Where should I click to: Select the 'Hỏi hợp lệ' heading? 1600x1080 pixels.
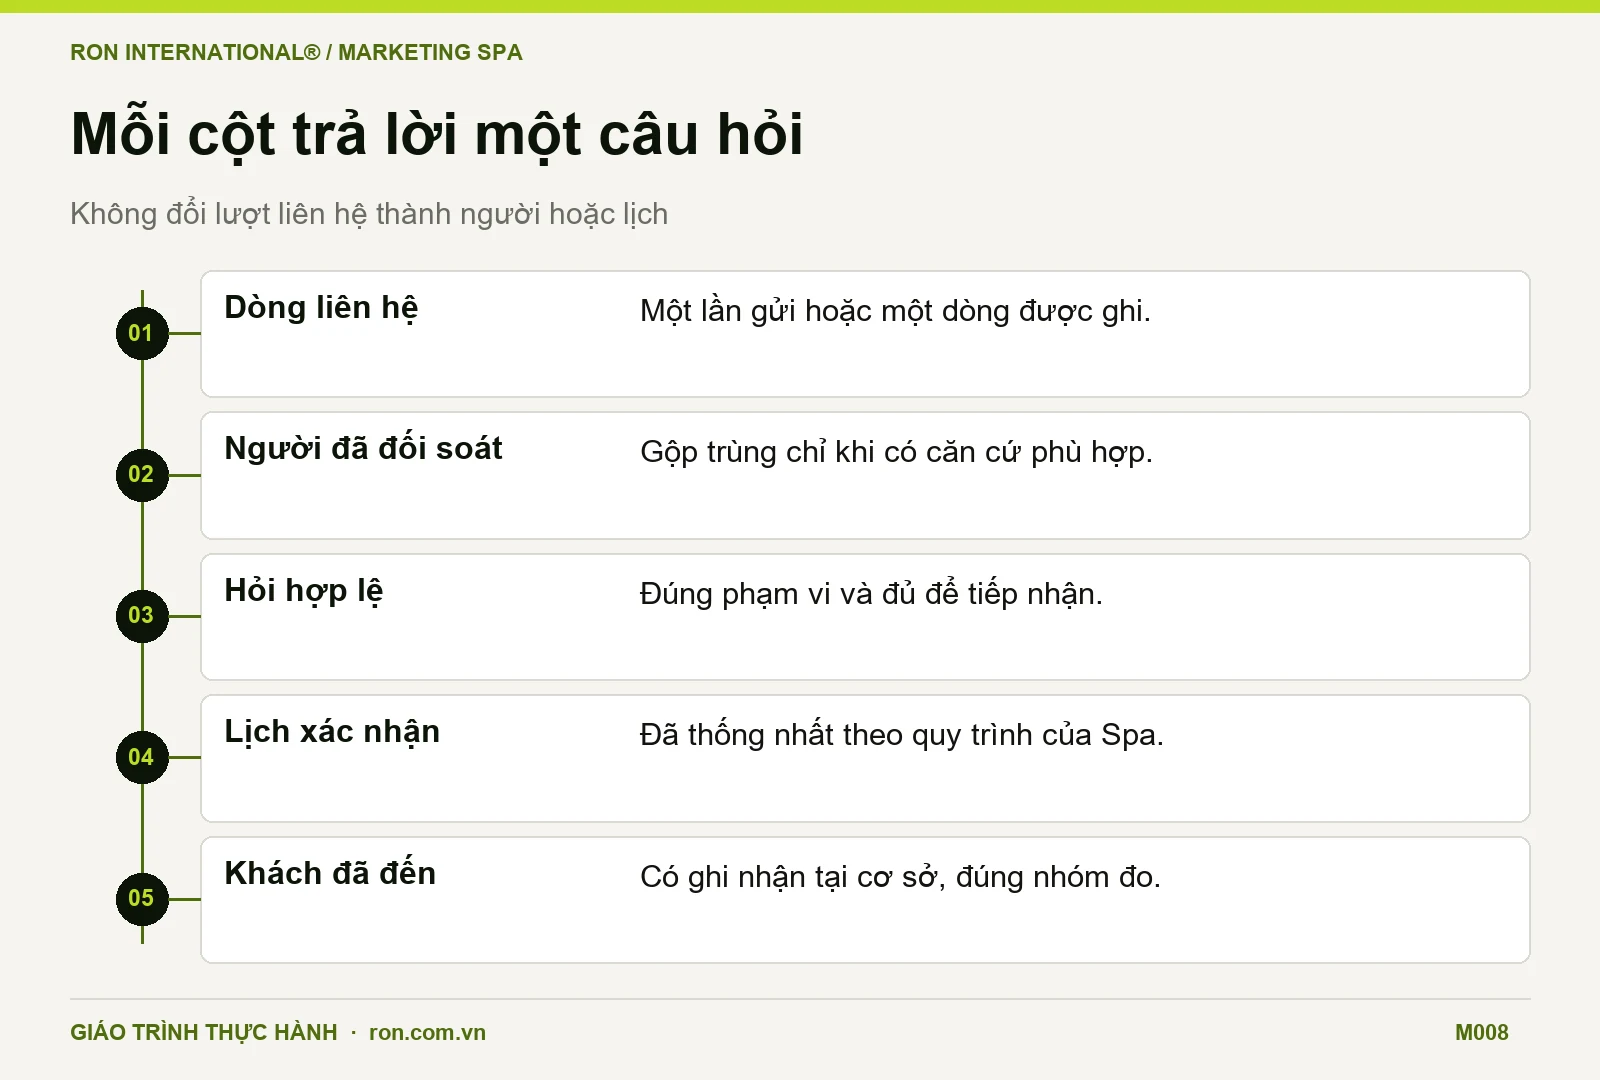point(304,591)
